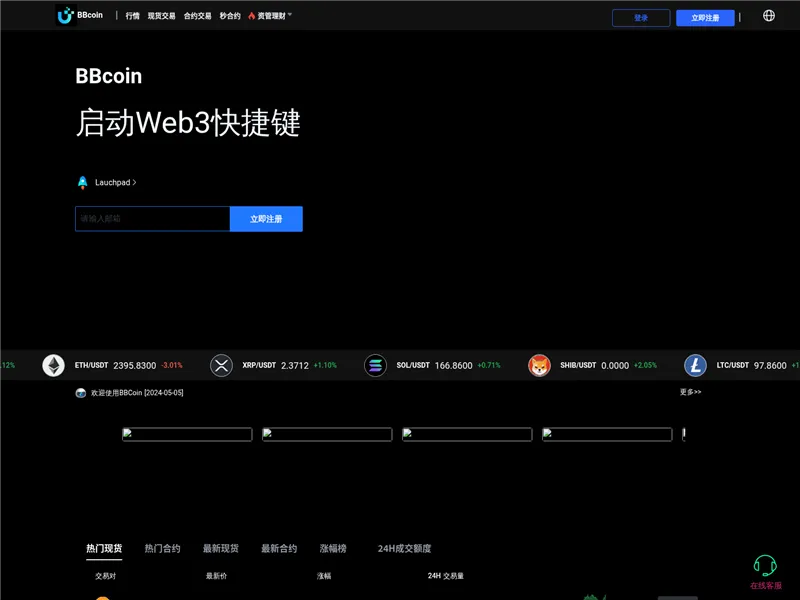
Task: Click 立即注册 beside the email field
Action: pyautogui.click(x=266, y=219)
